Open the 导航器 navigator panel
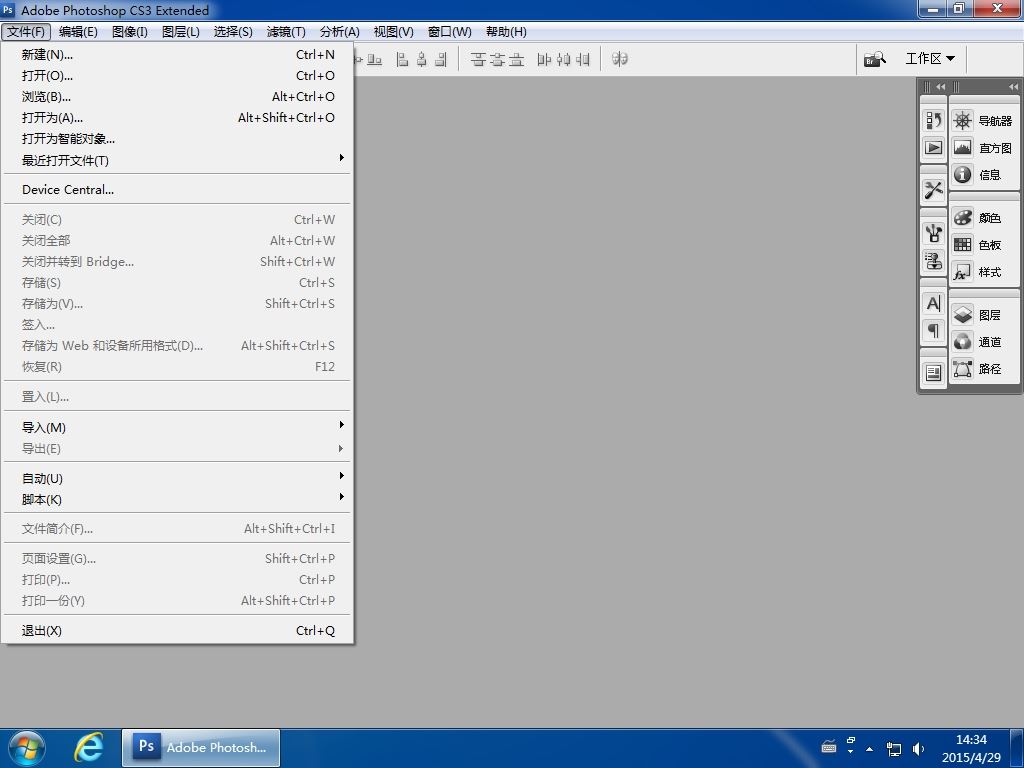Screen dimensions: 1024x768 (983, 121)
